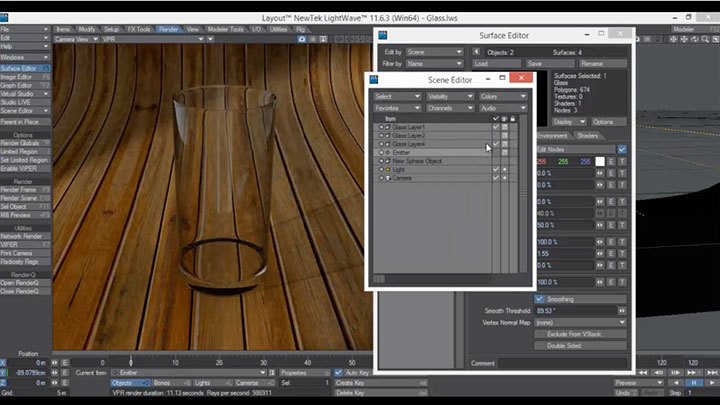The height and width of the screenshot is (405, 720).
Task: Jump to last frame with the end button
Action: [x=712, y=373]
